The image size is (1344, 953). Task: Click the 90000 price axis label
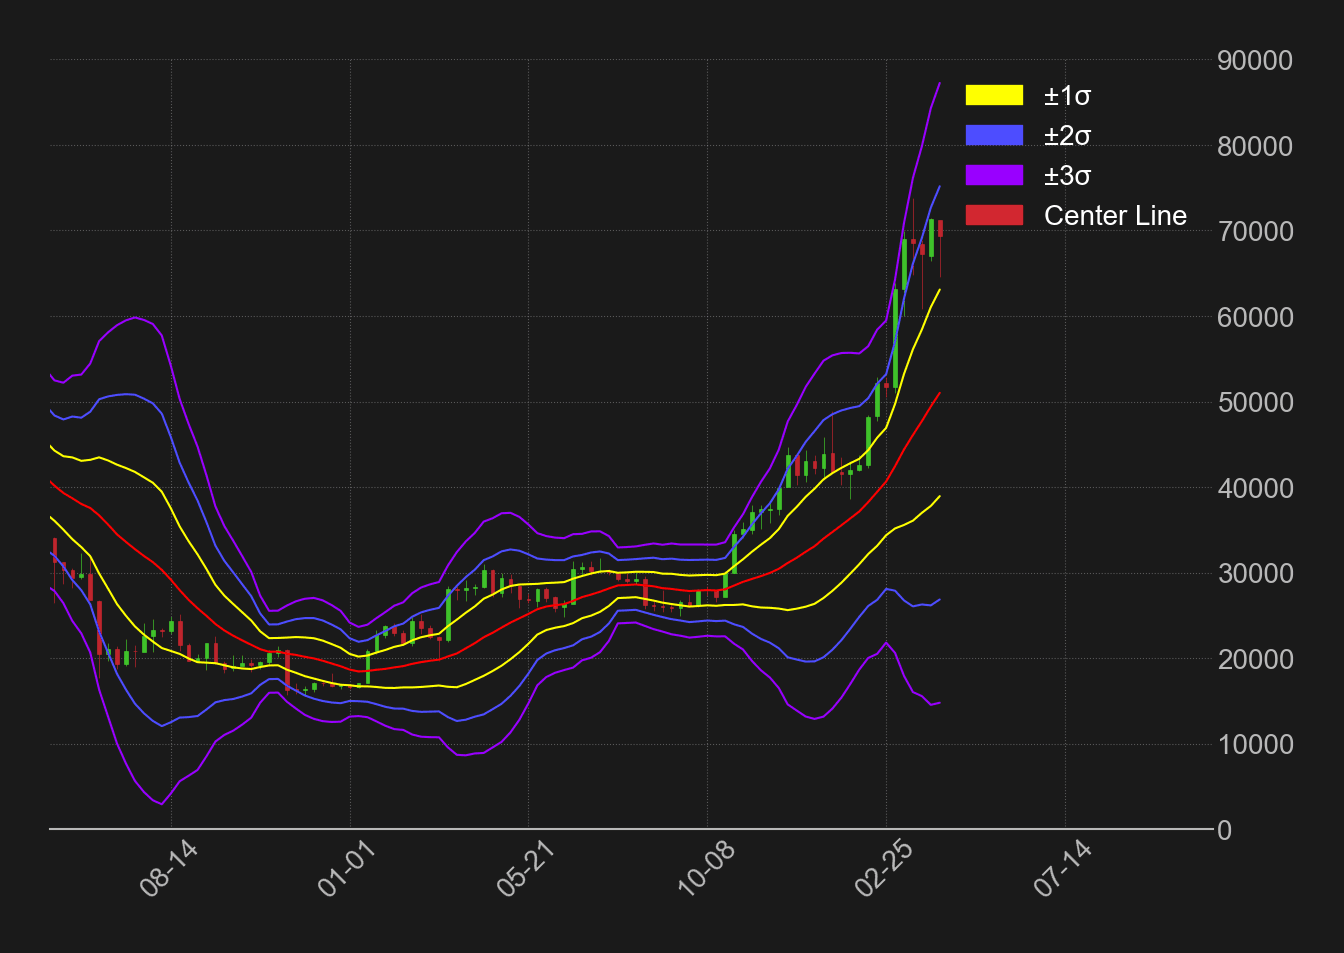[1256, 61]
